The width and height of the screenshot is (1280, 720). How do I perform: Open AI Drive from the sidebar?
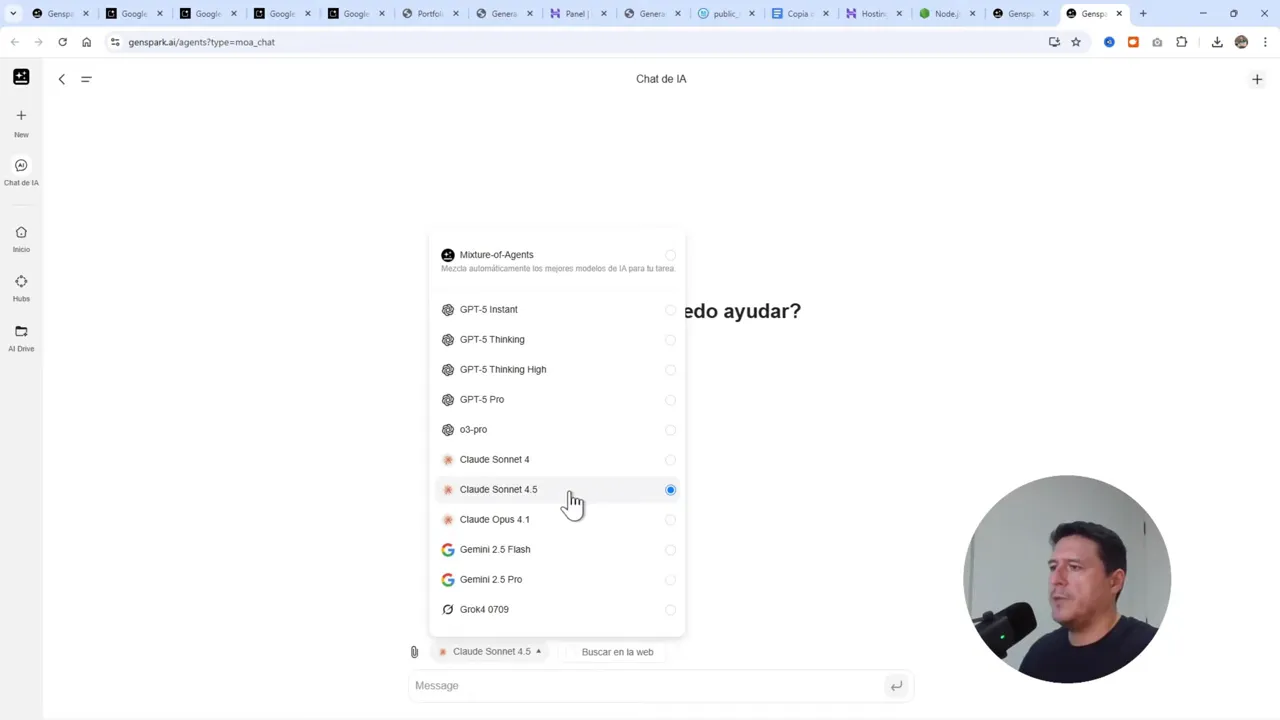click(x=21, y=337)
